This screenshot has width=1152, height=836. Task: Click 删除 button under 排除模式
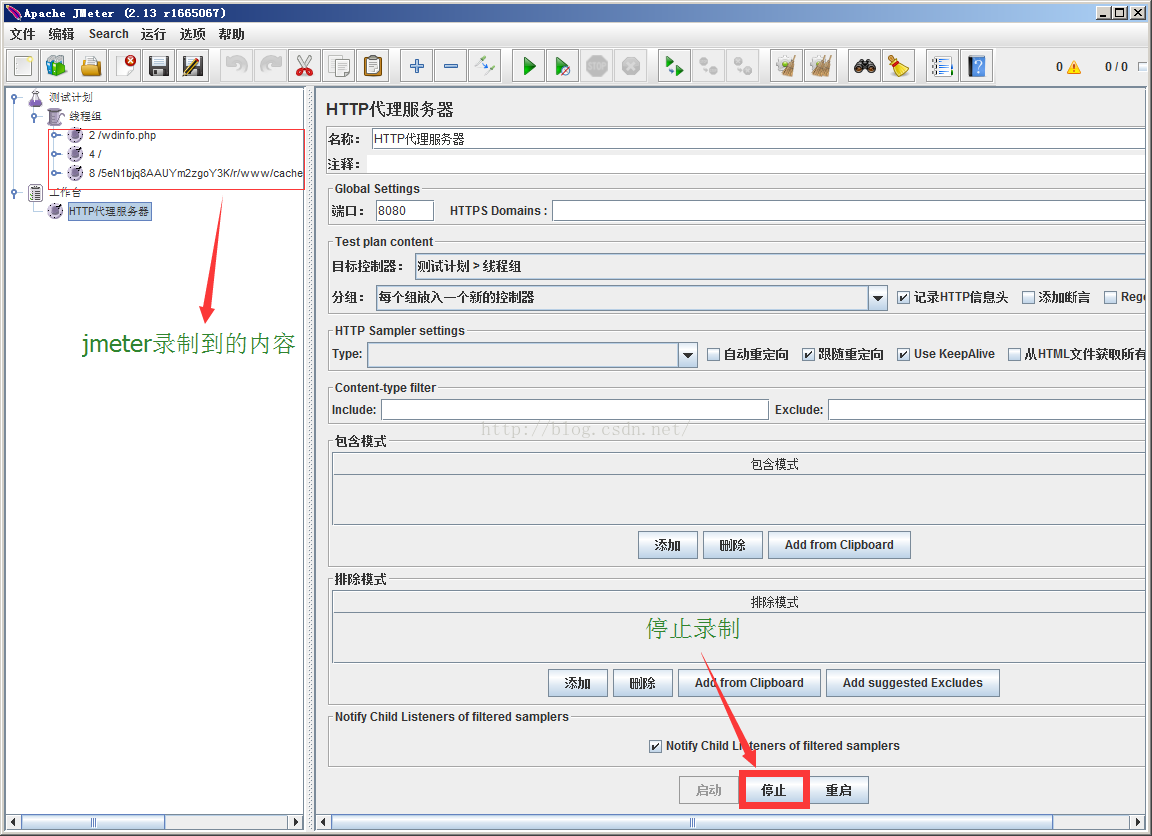coord(642,682)
